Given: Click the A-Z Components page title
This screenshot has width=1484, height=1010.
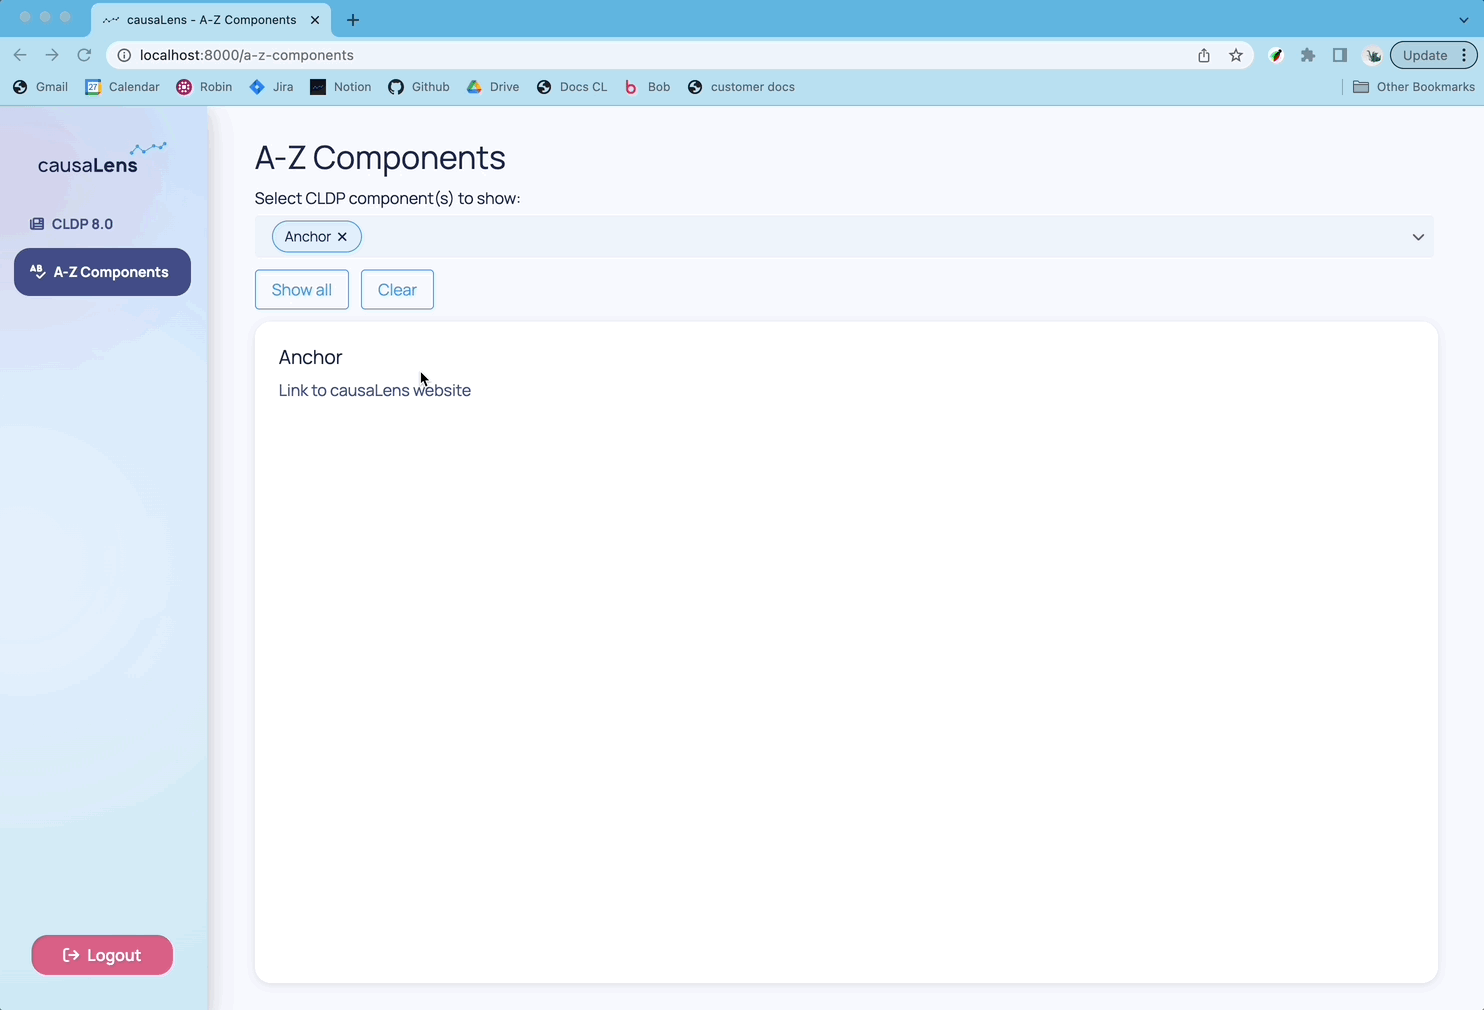Looking at the screenshot, I should point(380,158).
